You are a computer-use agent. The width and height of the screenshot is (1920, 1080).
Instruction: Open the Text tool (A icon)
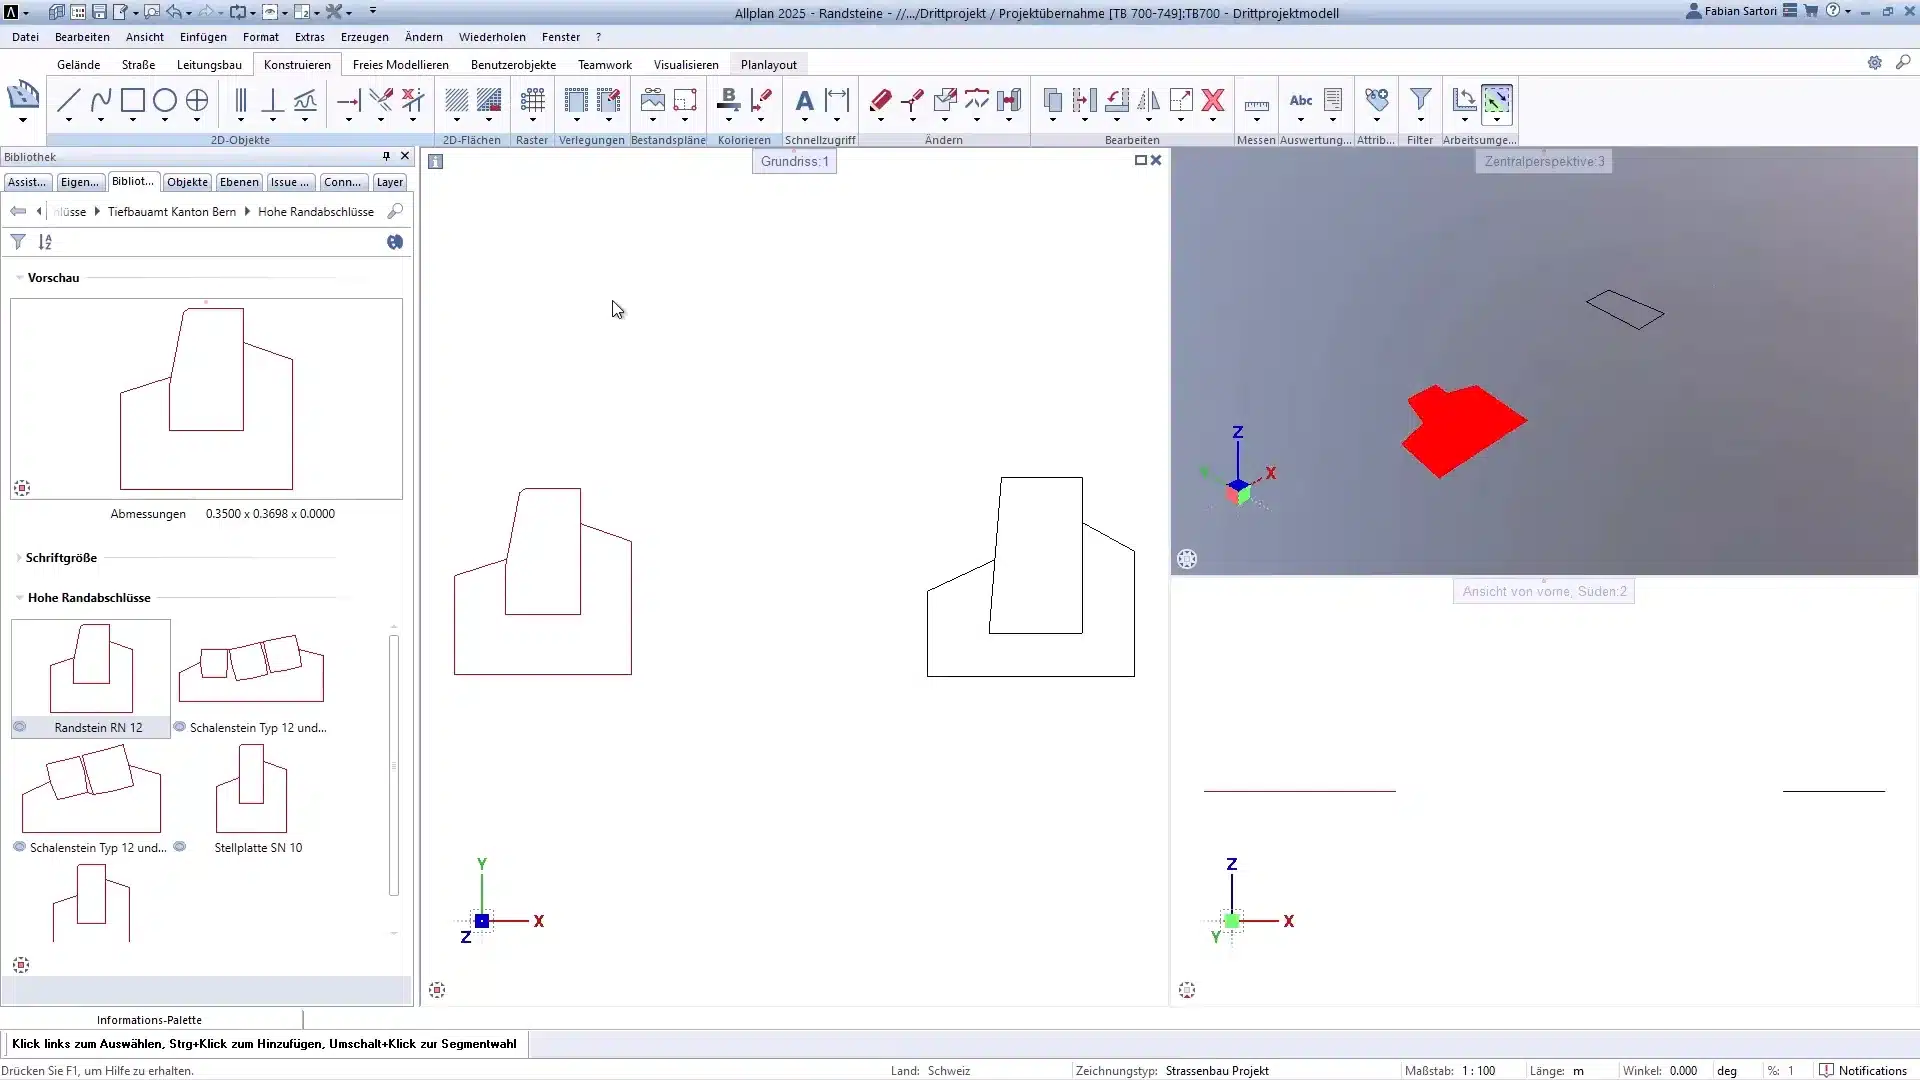(803, 102)
